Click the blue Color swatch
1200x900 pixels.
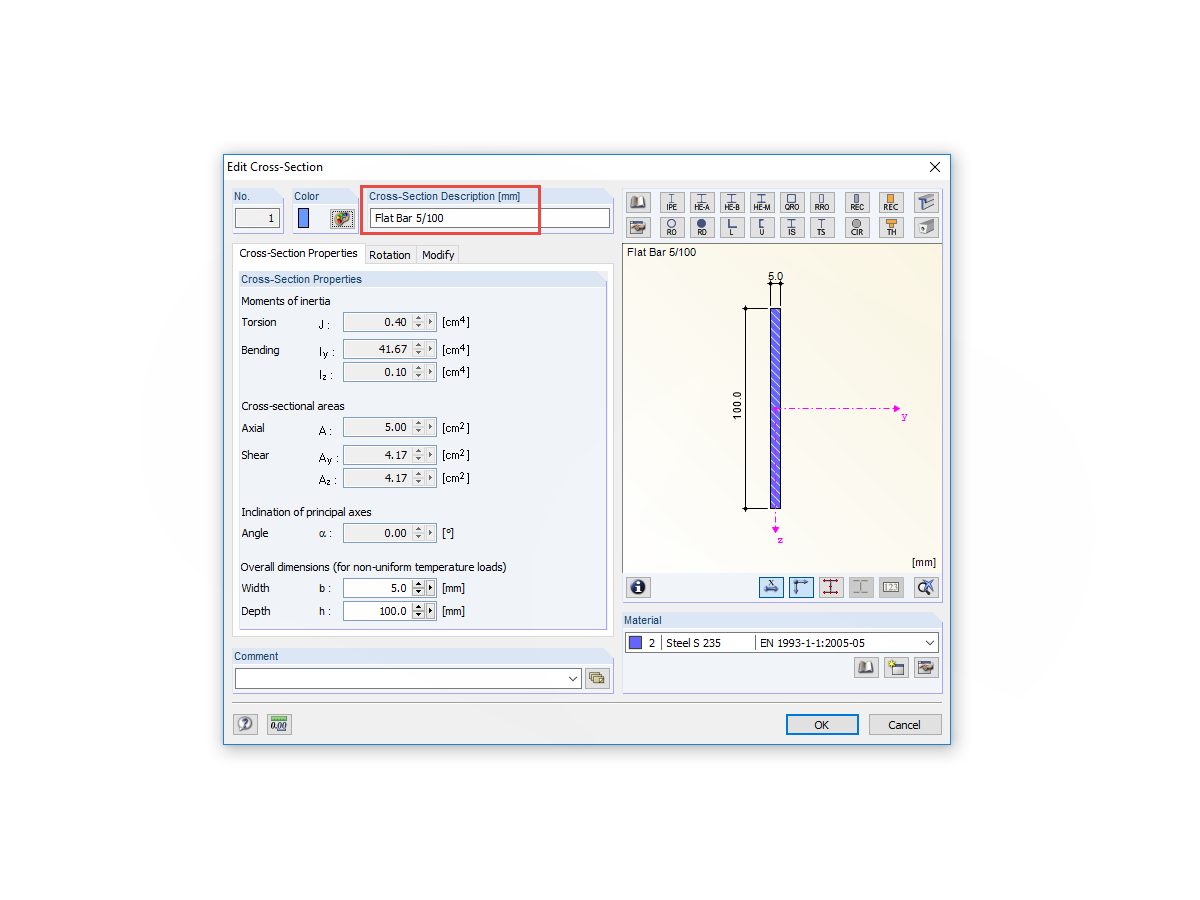point(303,217)
